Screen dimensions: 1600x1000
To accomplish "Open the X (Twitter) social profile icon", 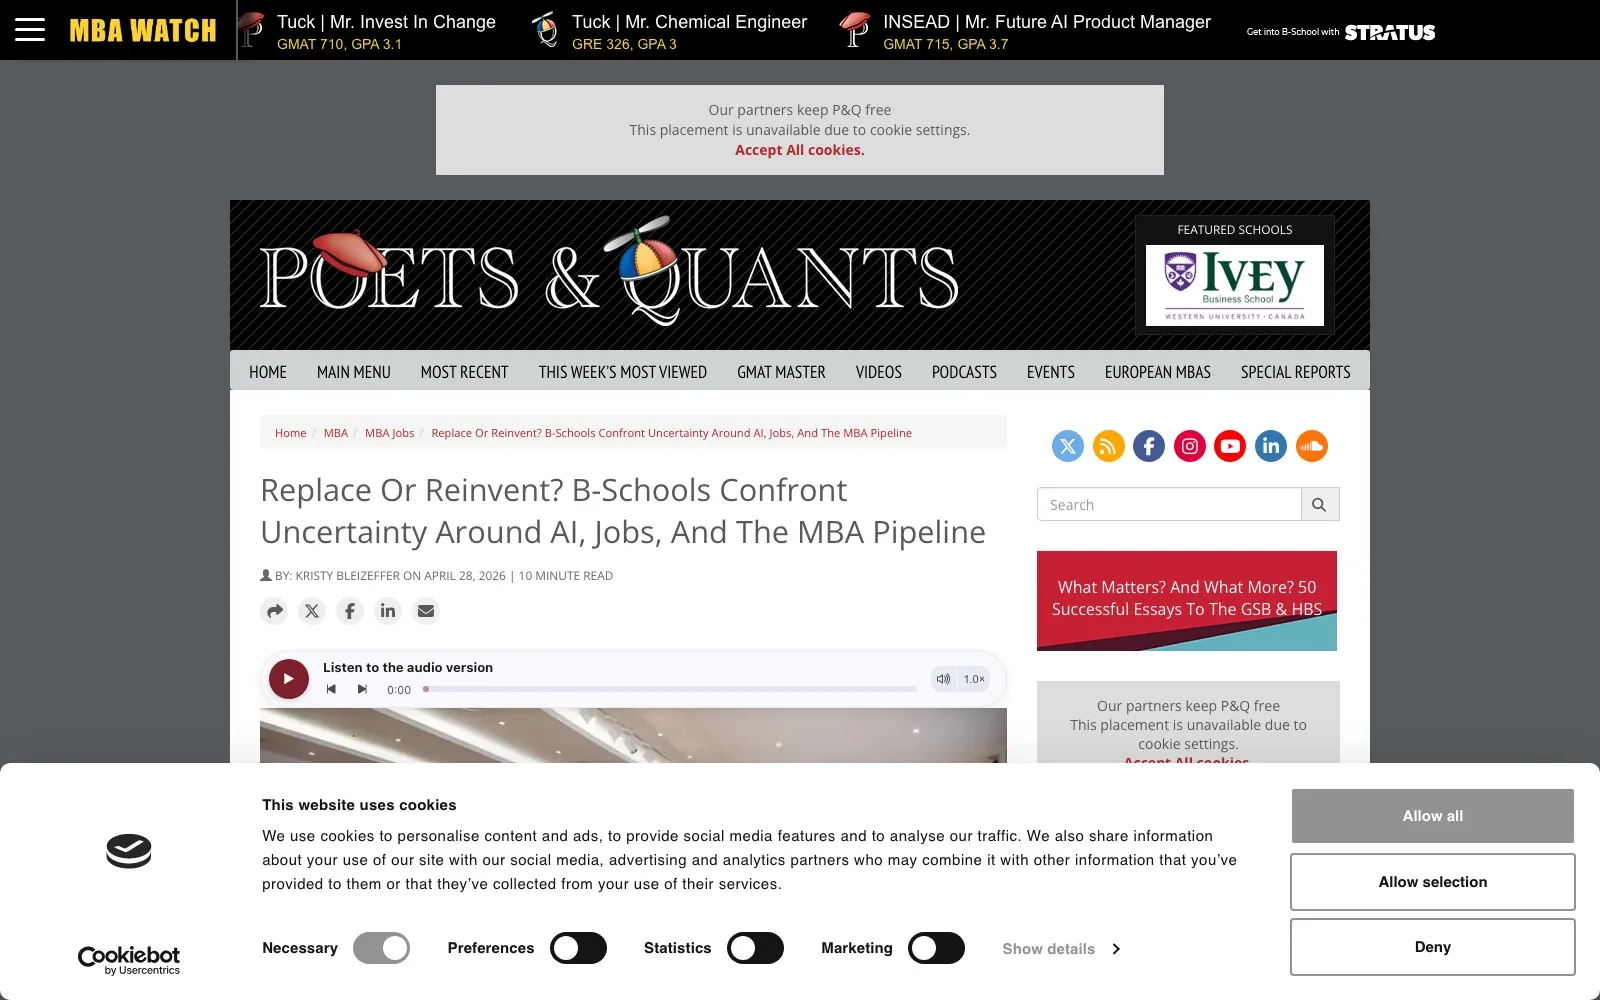I will tap(1068, 446).
